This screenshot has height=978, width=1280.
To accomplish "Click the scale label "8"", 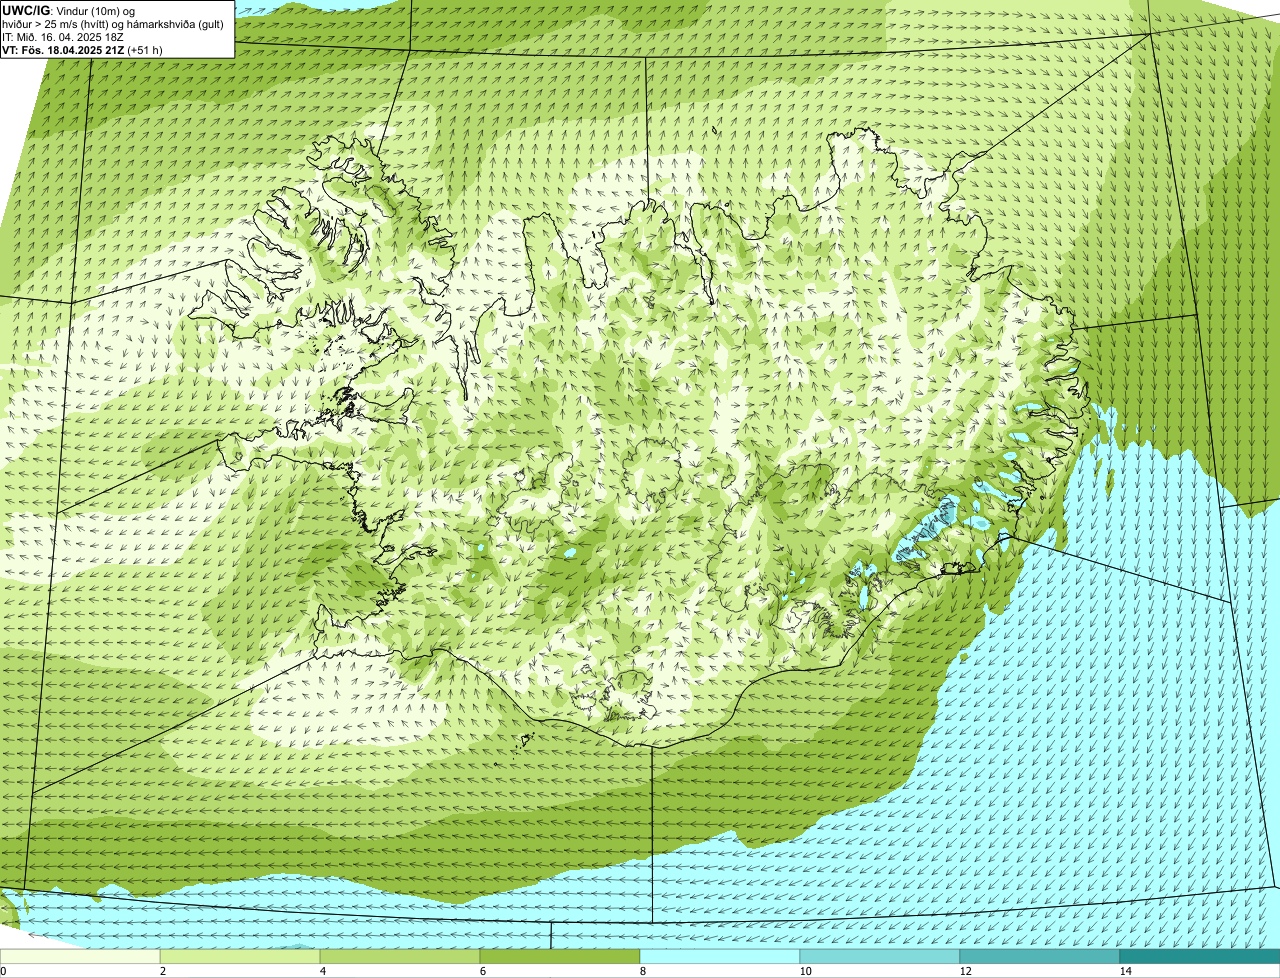I will [642, 971].
